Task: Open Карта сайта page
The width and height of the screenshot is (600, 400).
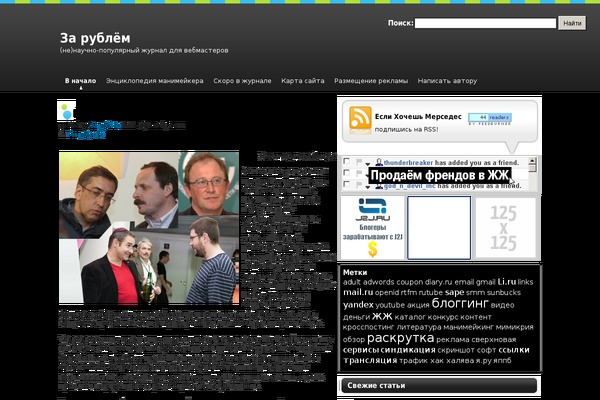Action: click(303, 81)
